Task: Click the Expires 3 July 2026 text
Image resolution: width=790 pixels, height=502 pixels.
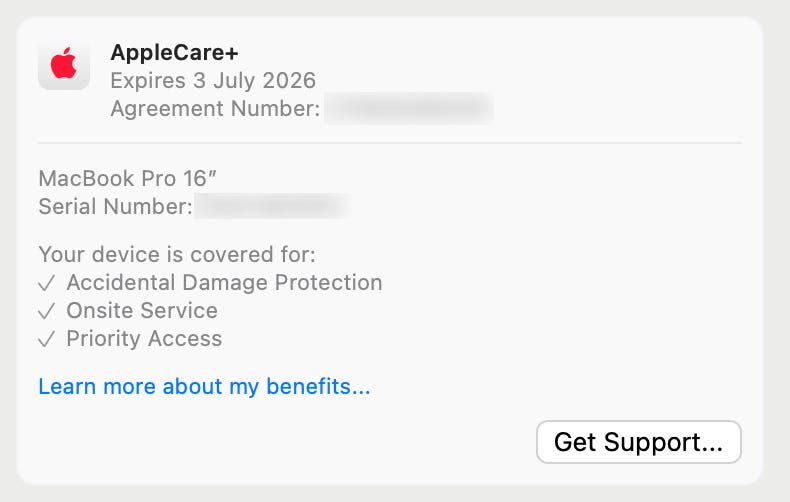Action: (212, 80)
